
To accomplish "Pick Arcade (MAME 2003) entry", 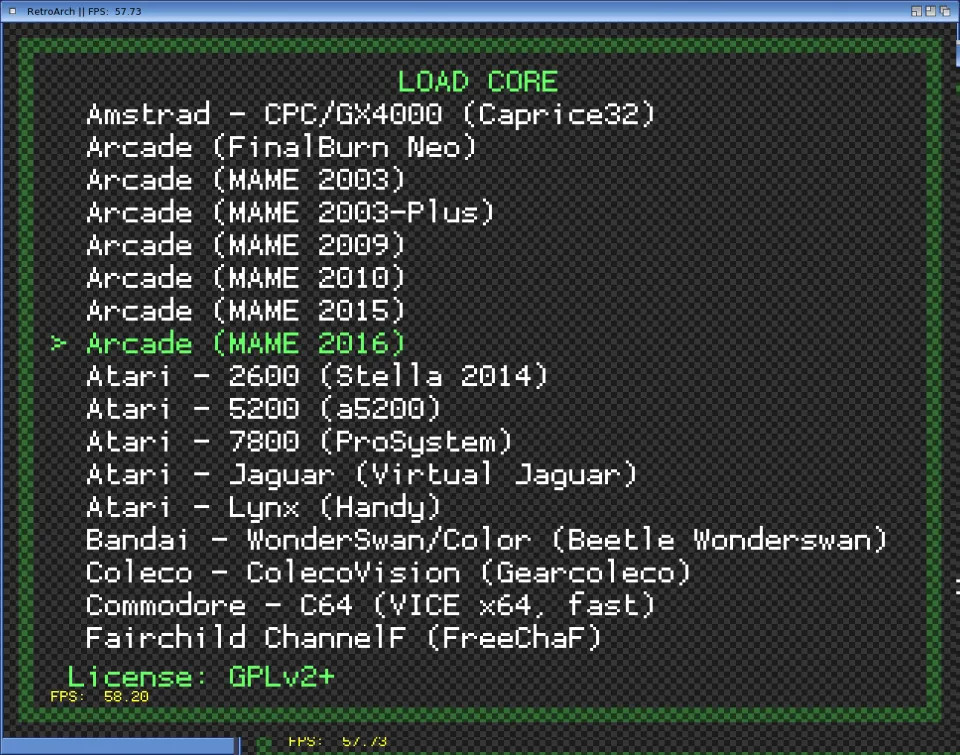I will point(245,180).
